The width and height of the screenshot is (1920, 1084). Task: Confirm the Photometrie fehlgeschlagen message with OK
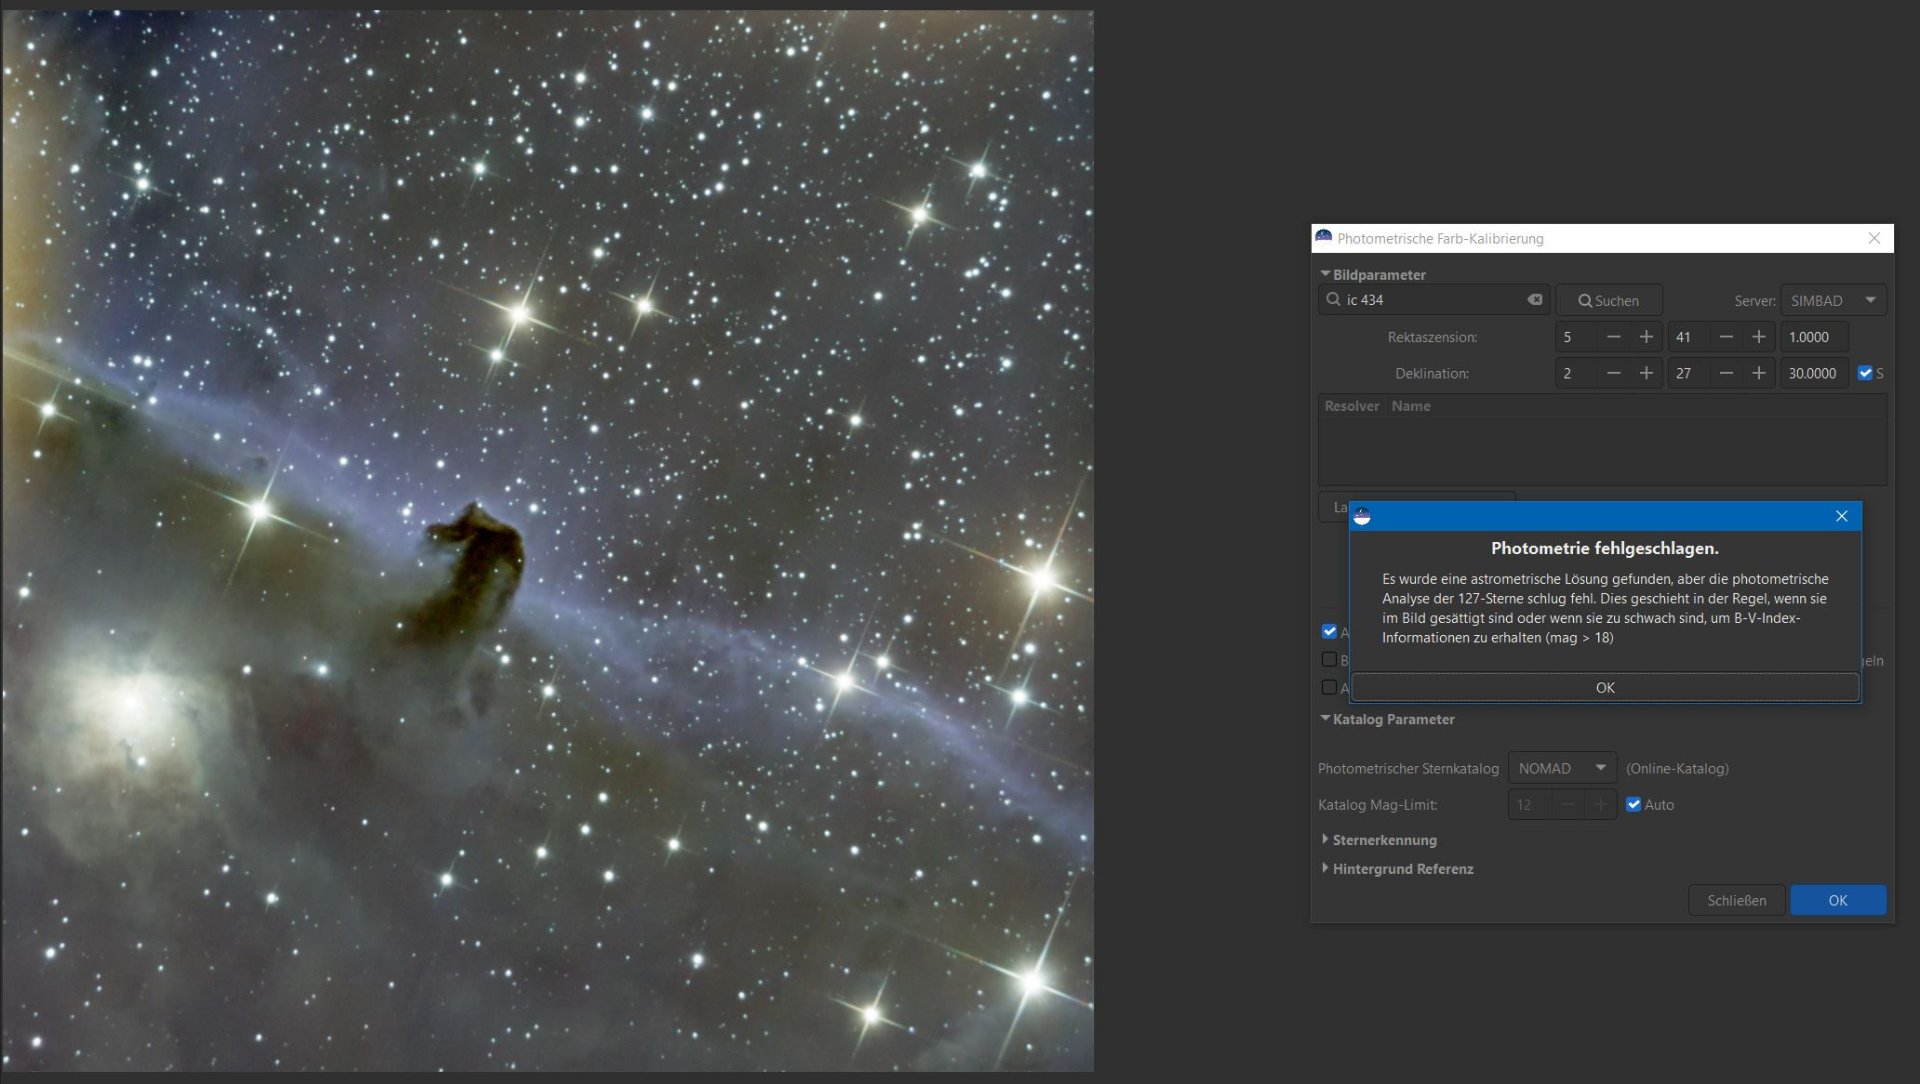(x=1605, y=687)
